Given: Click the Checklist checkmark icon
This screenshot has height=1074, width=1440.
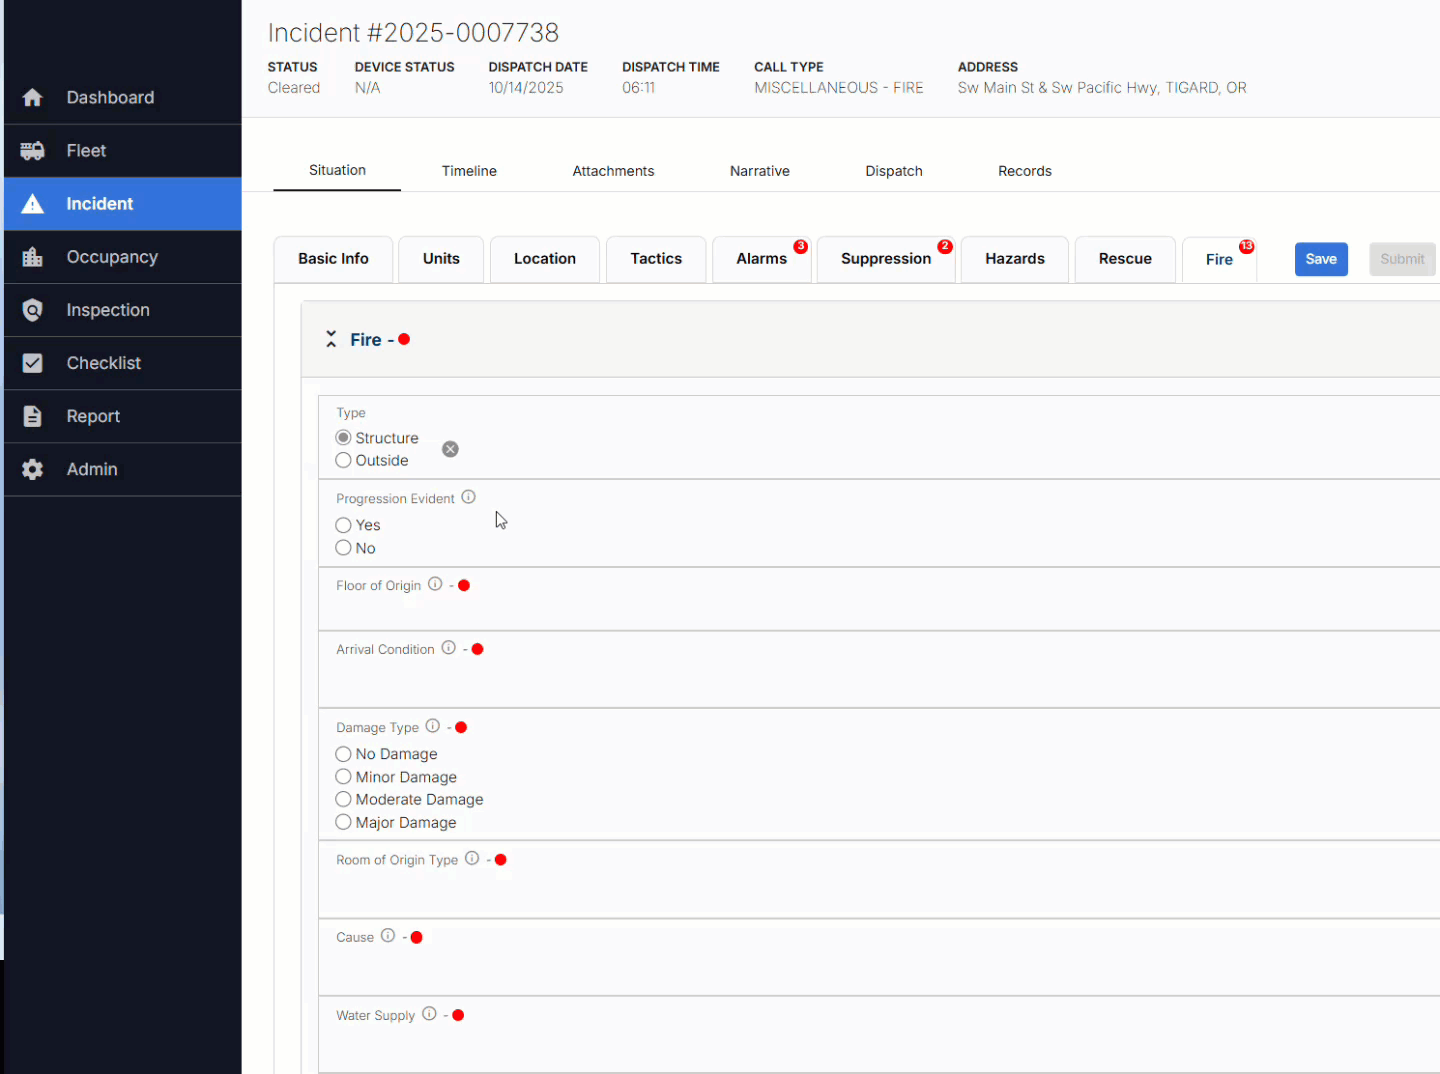Looking at the screenshot, I should [32, 363].
